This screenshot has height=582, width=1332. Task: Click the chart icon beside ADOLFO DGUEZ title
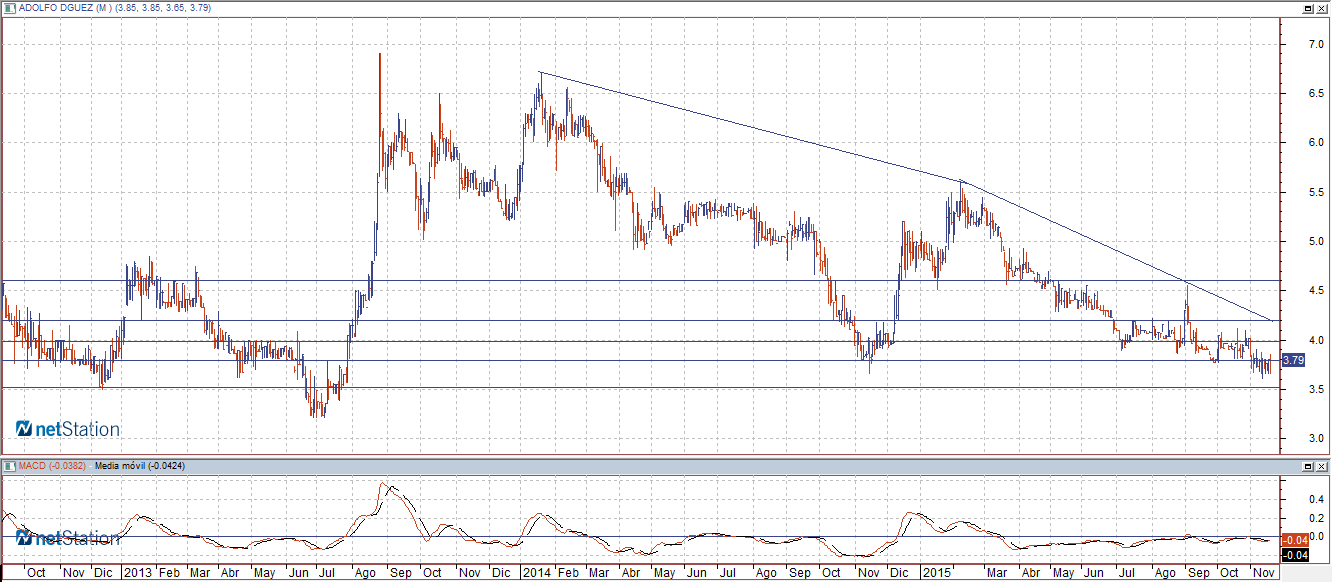[10, 7]
